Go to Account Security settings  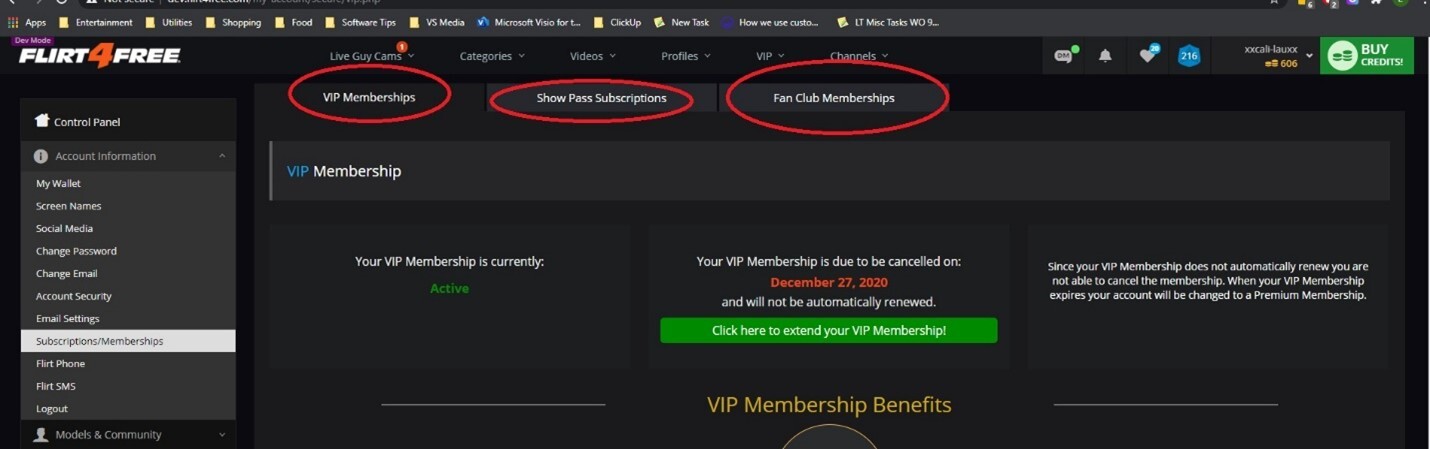74,296
